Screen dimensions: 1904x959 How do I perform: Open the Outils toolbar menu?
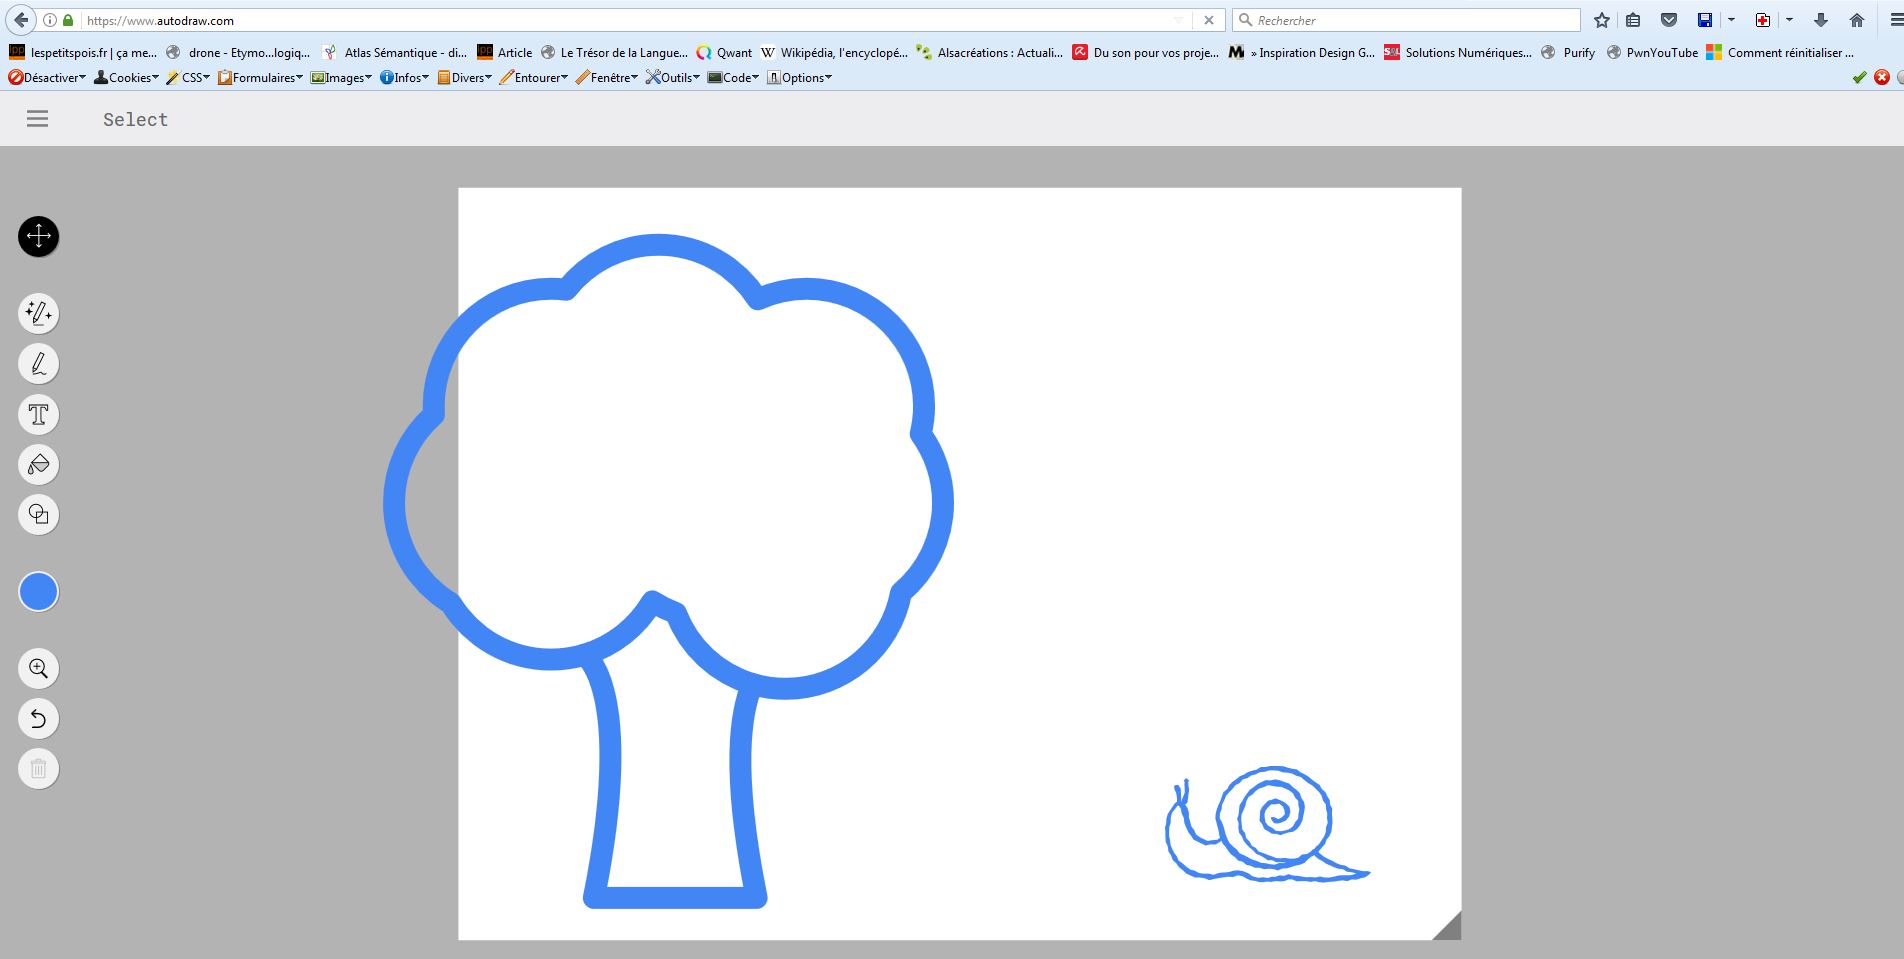point(672,78)
